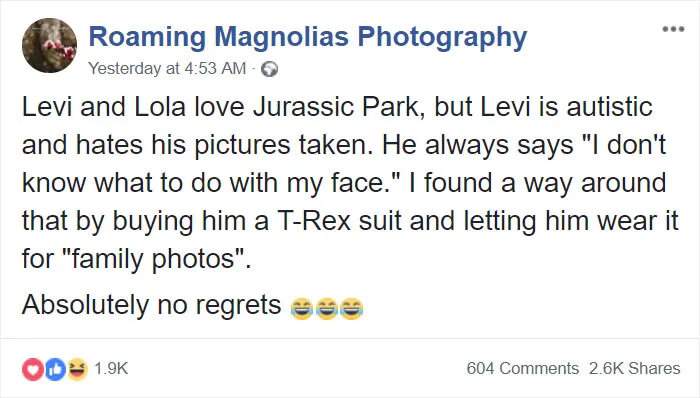
Task: Click the Yesterday at 4:53 AM timestamp
Action: click(167, 68)
